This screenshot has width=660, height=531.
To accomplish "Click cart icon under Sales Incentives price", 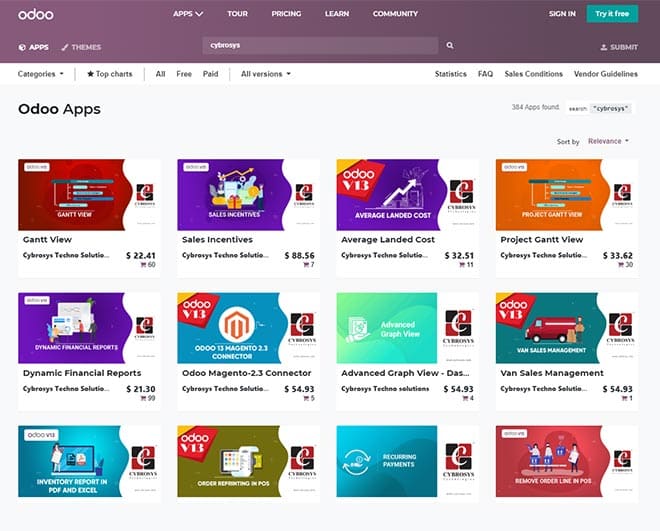I will tap(304, 265).
